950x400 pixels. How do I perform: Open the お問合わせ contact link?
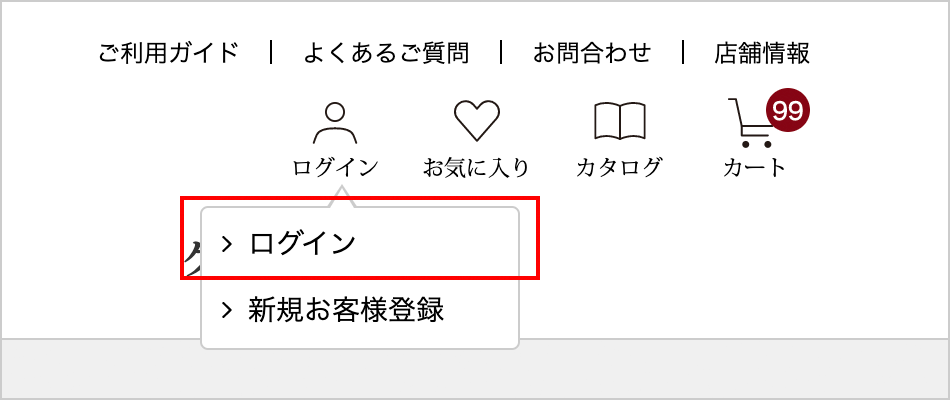(x=592, y=53)
